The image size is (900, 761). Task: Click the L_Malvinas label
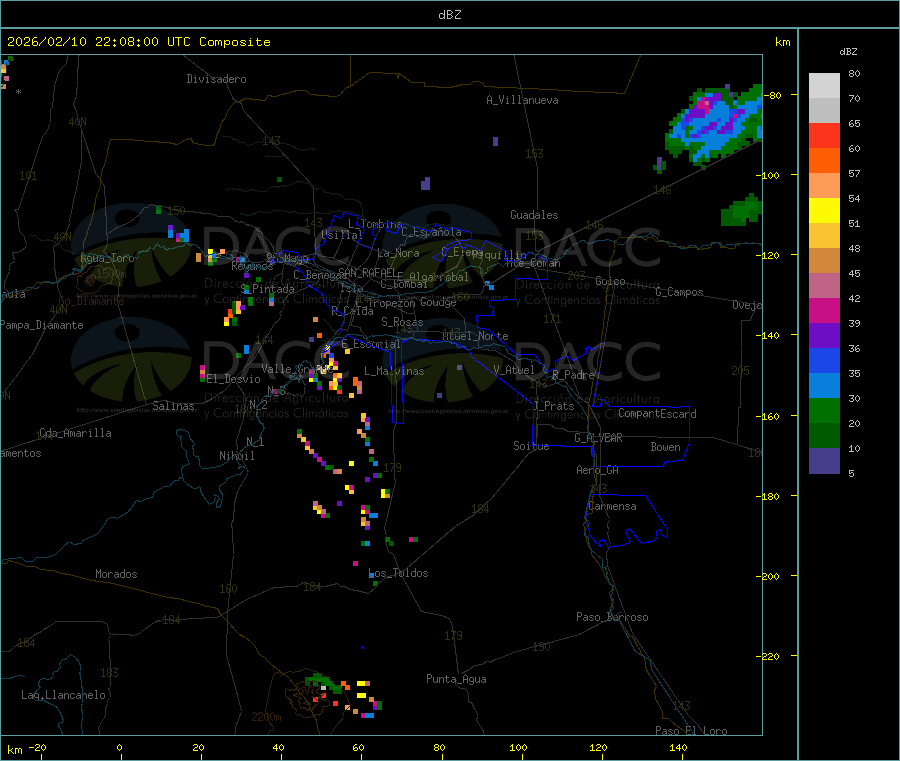click(394, 371)
